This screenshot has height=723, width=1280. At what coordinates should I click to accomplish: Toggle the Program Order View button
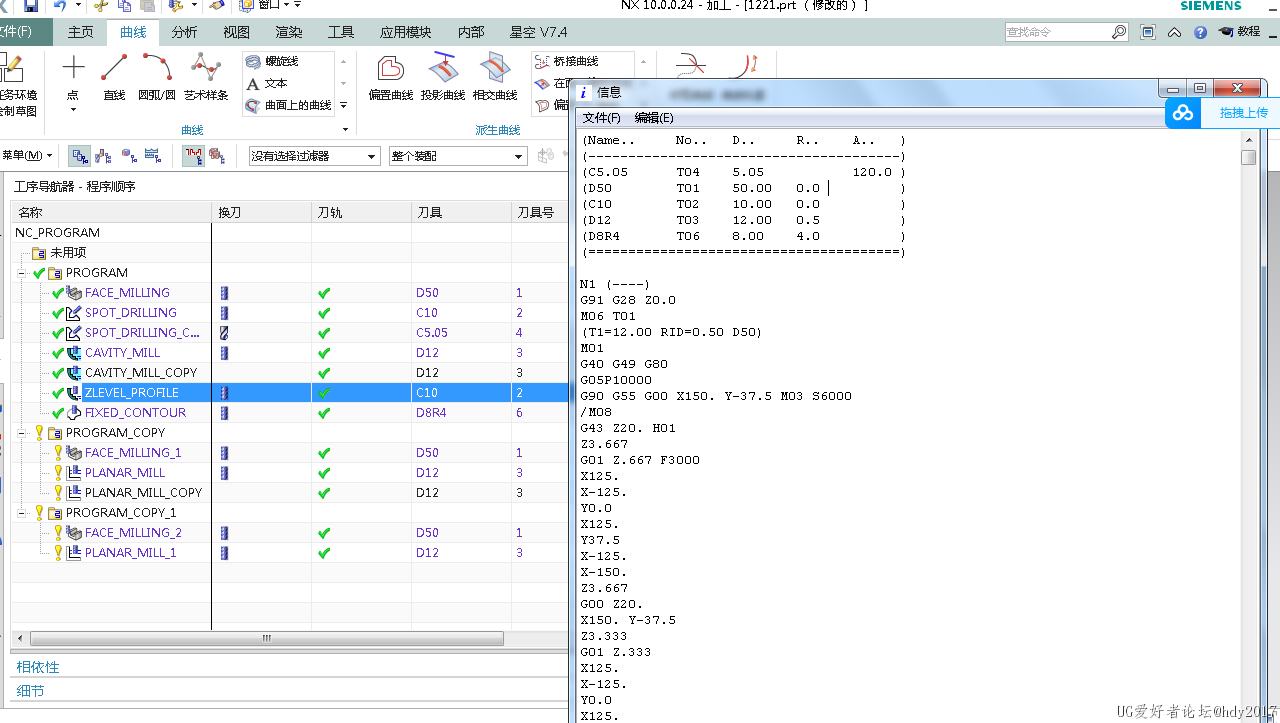79,156
